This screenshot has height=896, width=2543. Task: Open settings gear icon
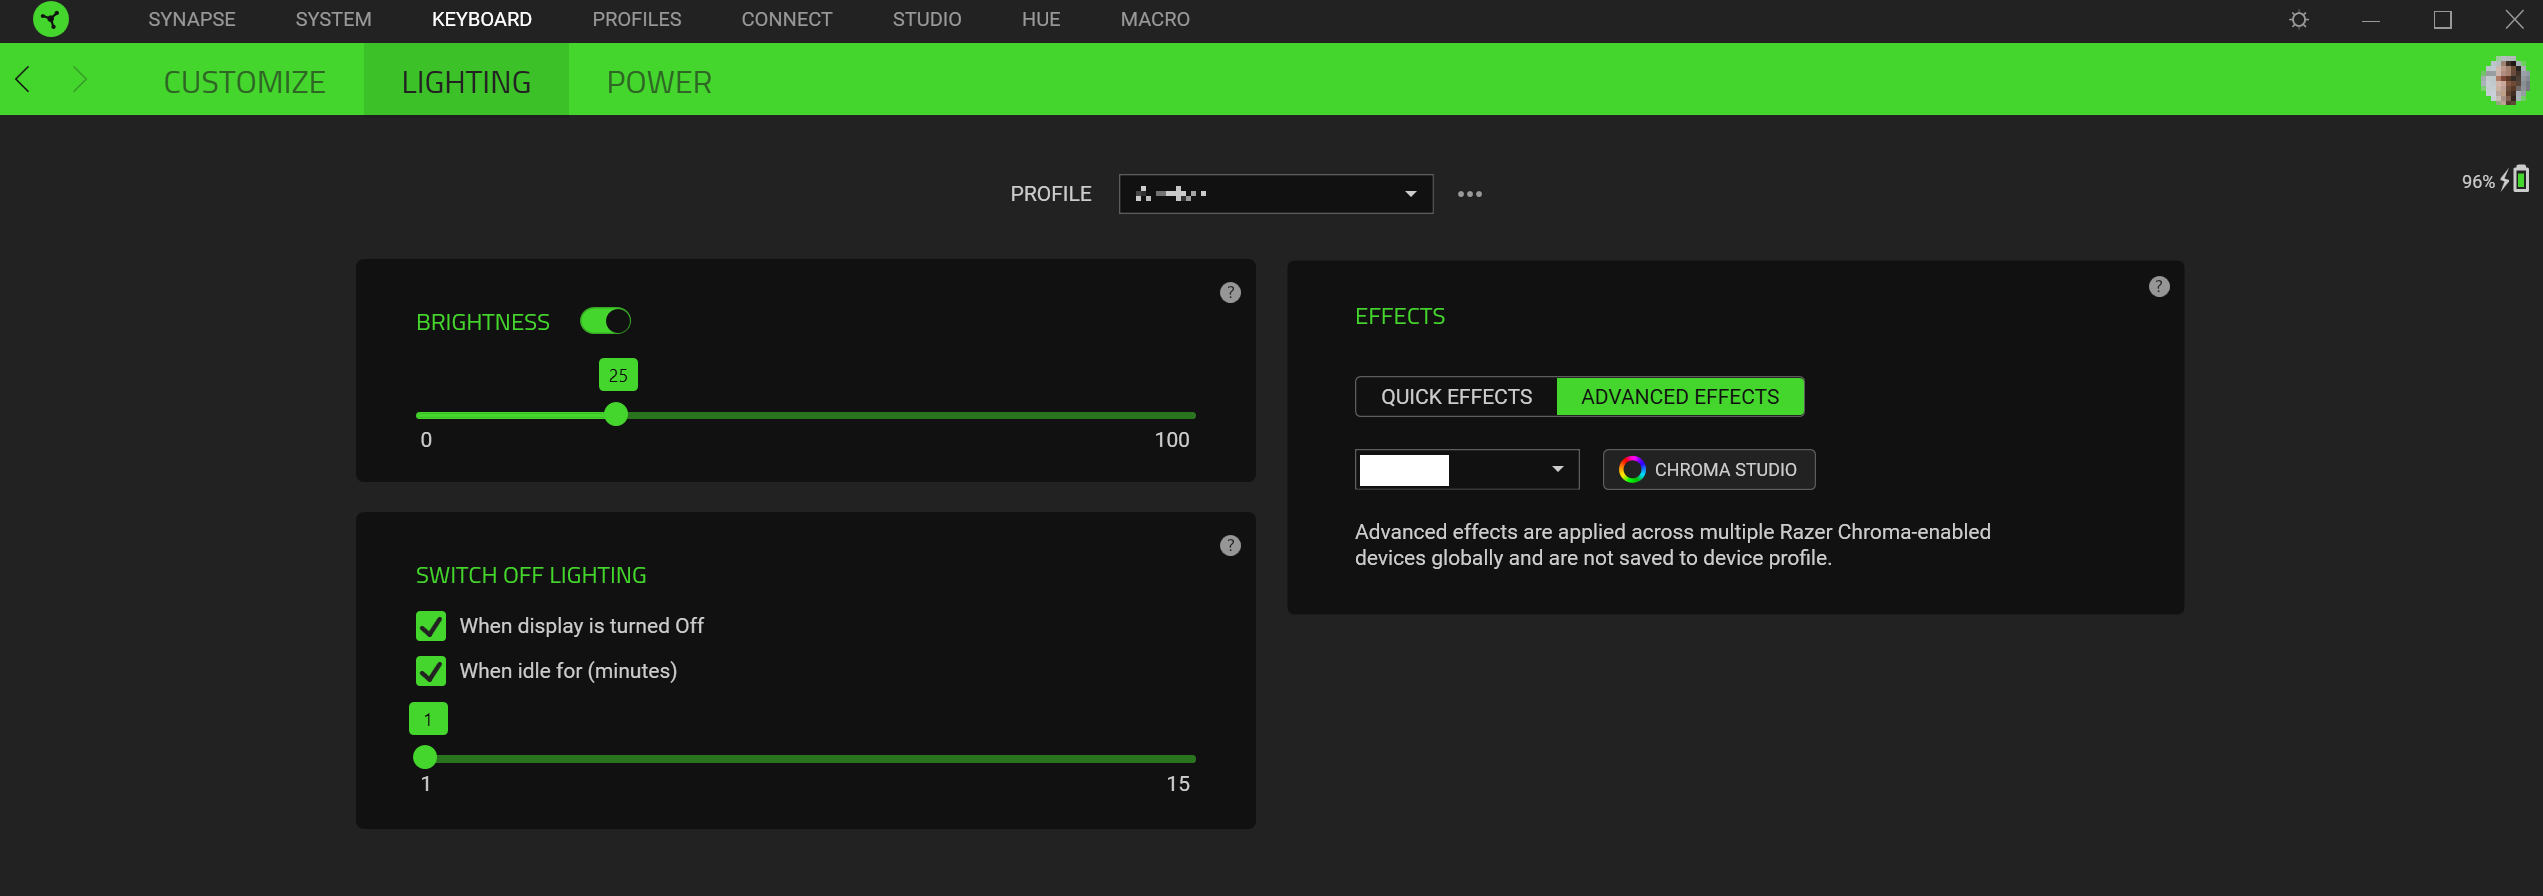pyautogui.click(x=2299, y=20)
